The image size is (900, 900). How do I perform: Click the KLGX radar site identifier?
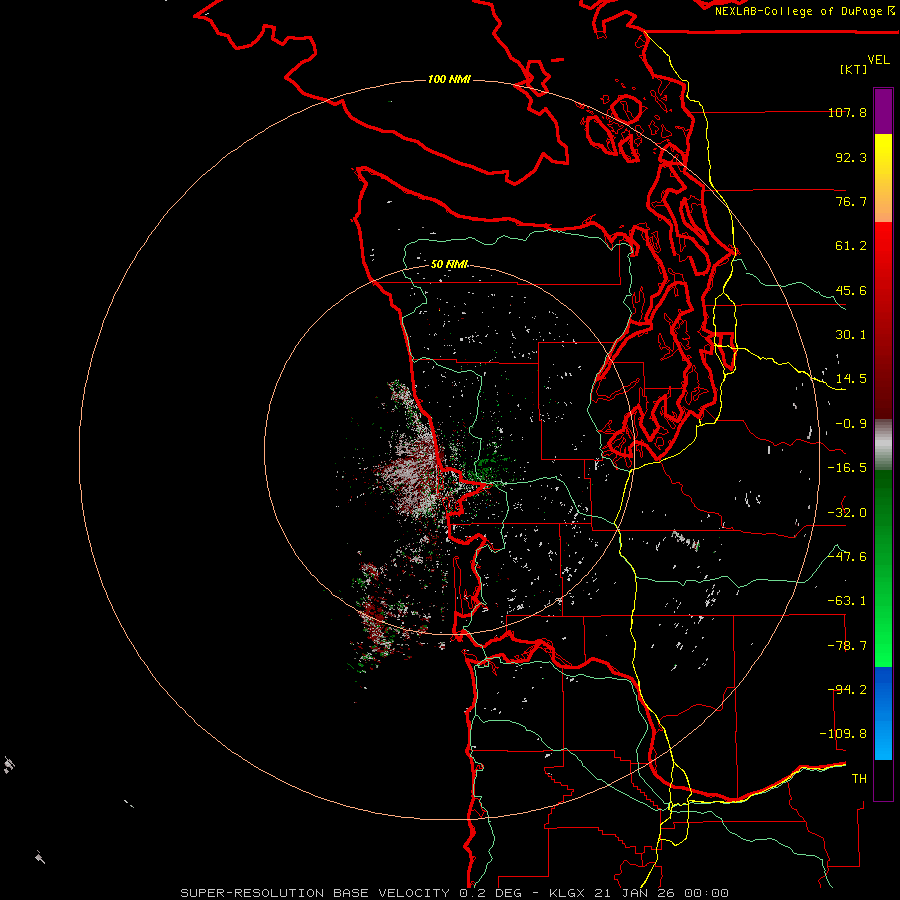pyautogui.click(x=567, y=893)
